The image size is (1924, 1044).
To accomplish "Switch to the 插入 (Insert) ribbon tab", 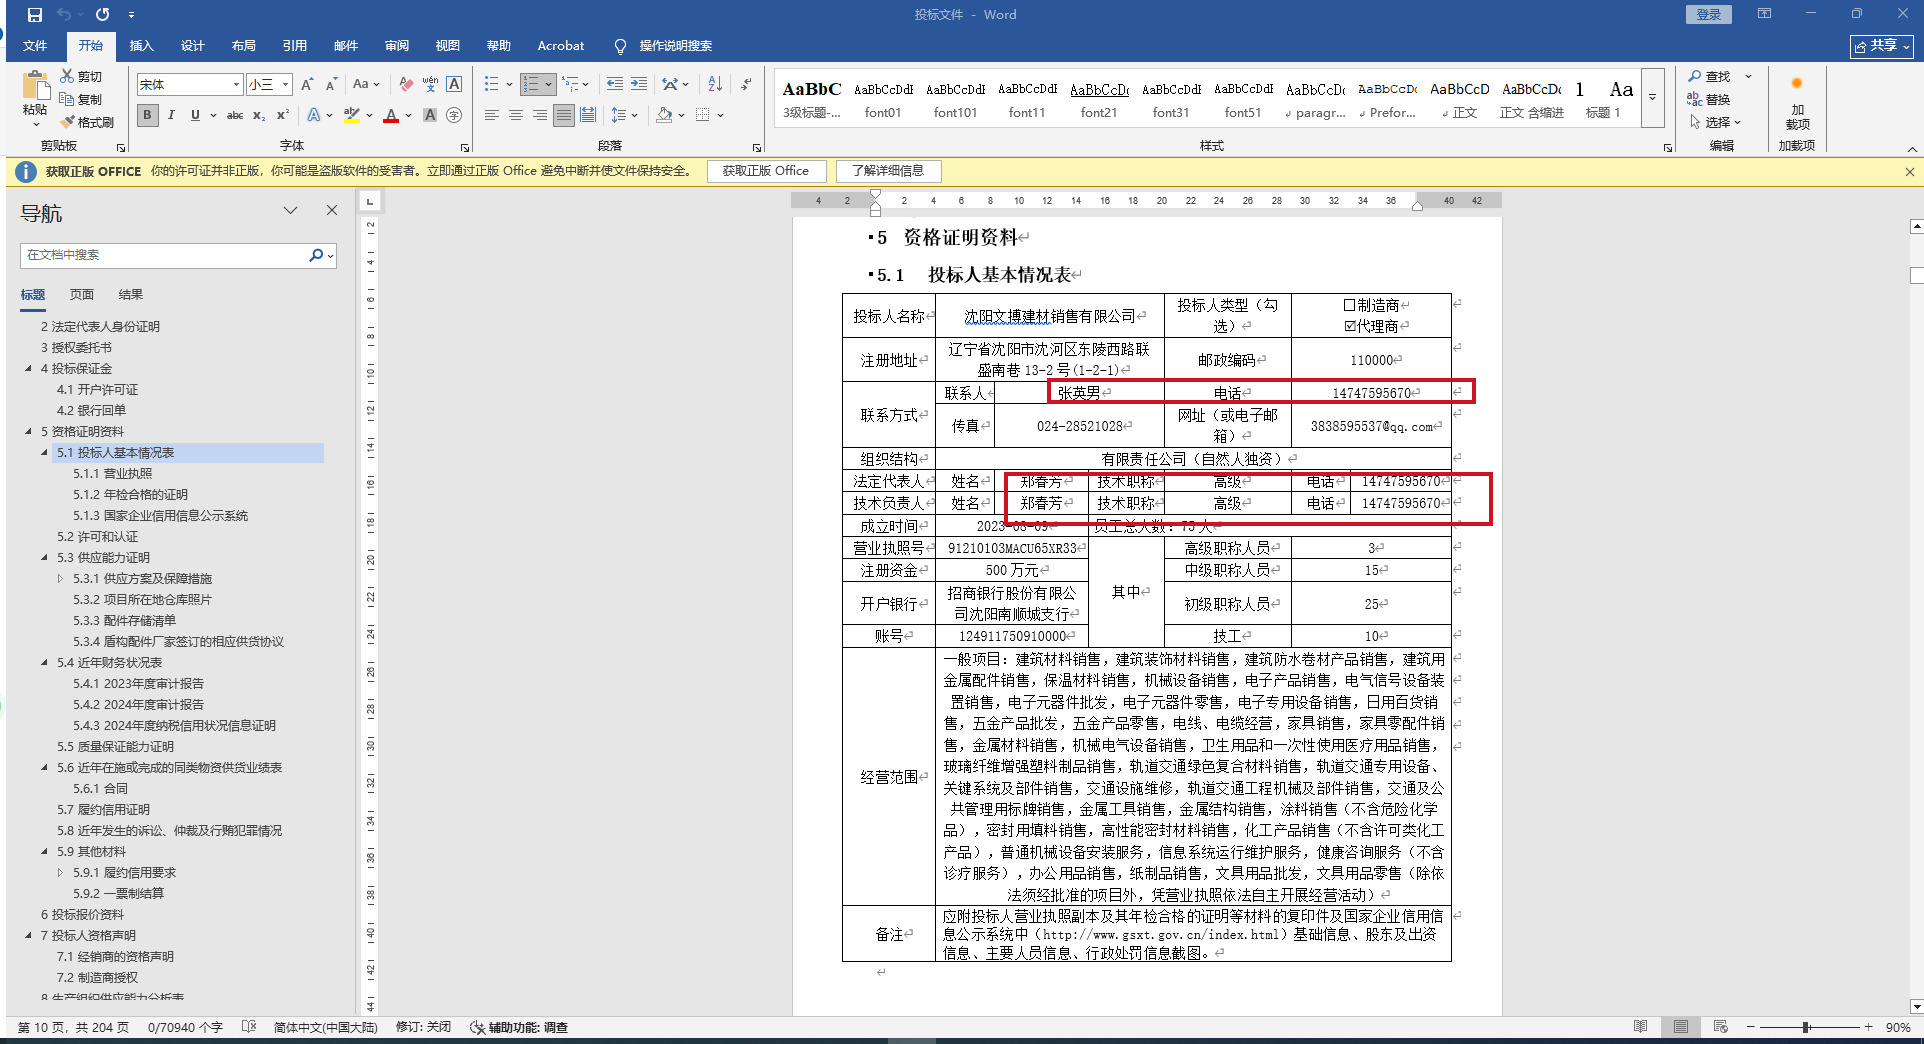I will tap(142, 46).
